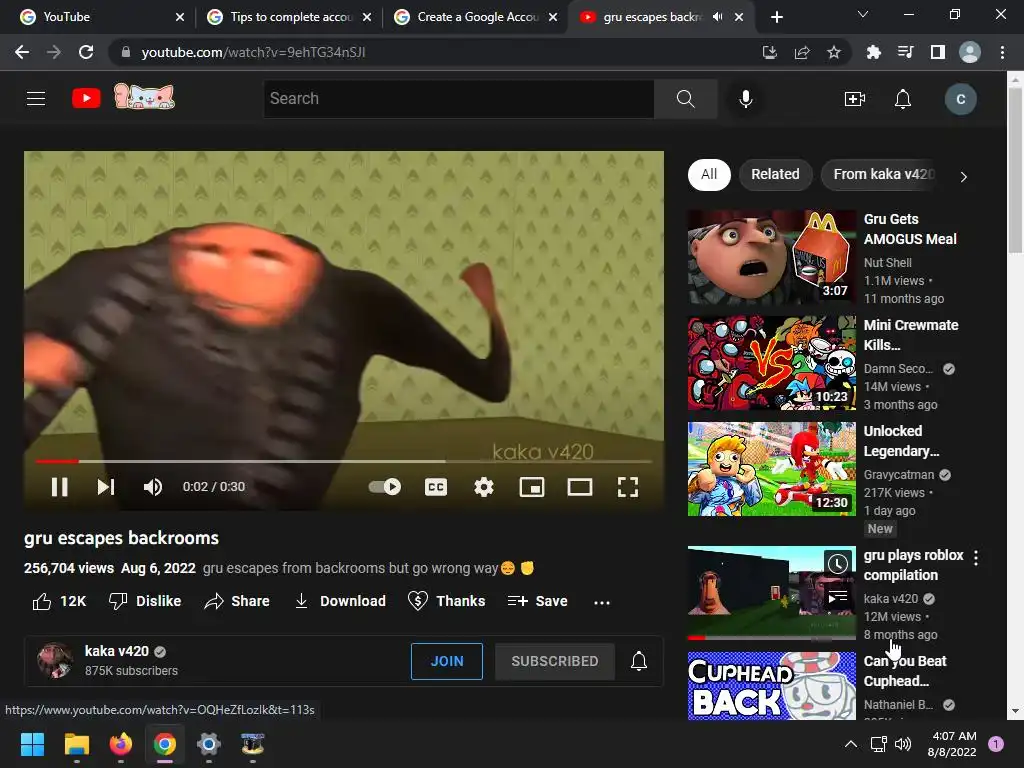The width and height of the screenshot is (1024, 768).
Task: Click the search magnifier button
Action: pos(685,99)
